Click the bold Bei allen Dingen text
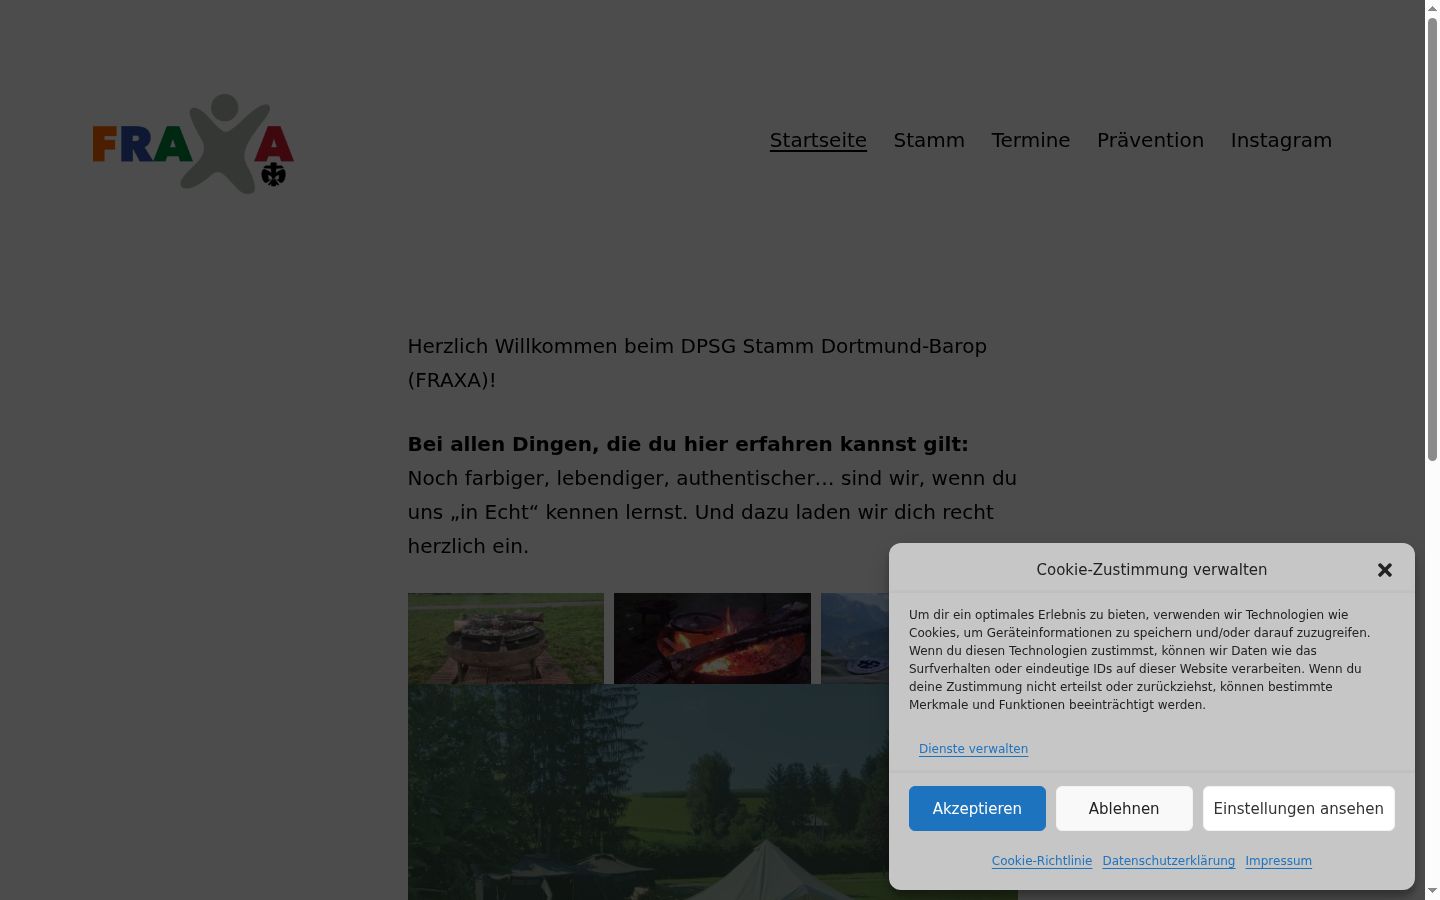Image resolution: width=1440 pixels, height=900 pixels. [688, 444]
